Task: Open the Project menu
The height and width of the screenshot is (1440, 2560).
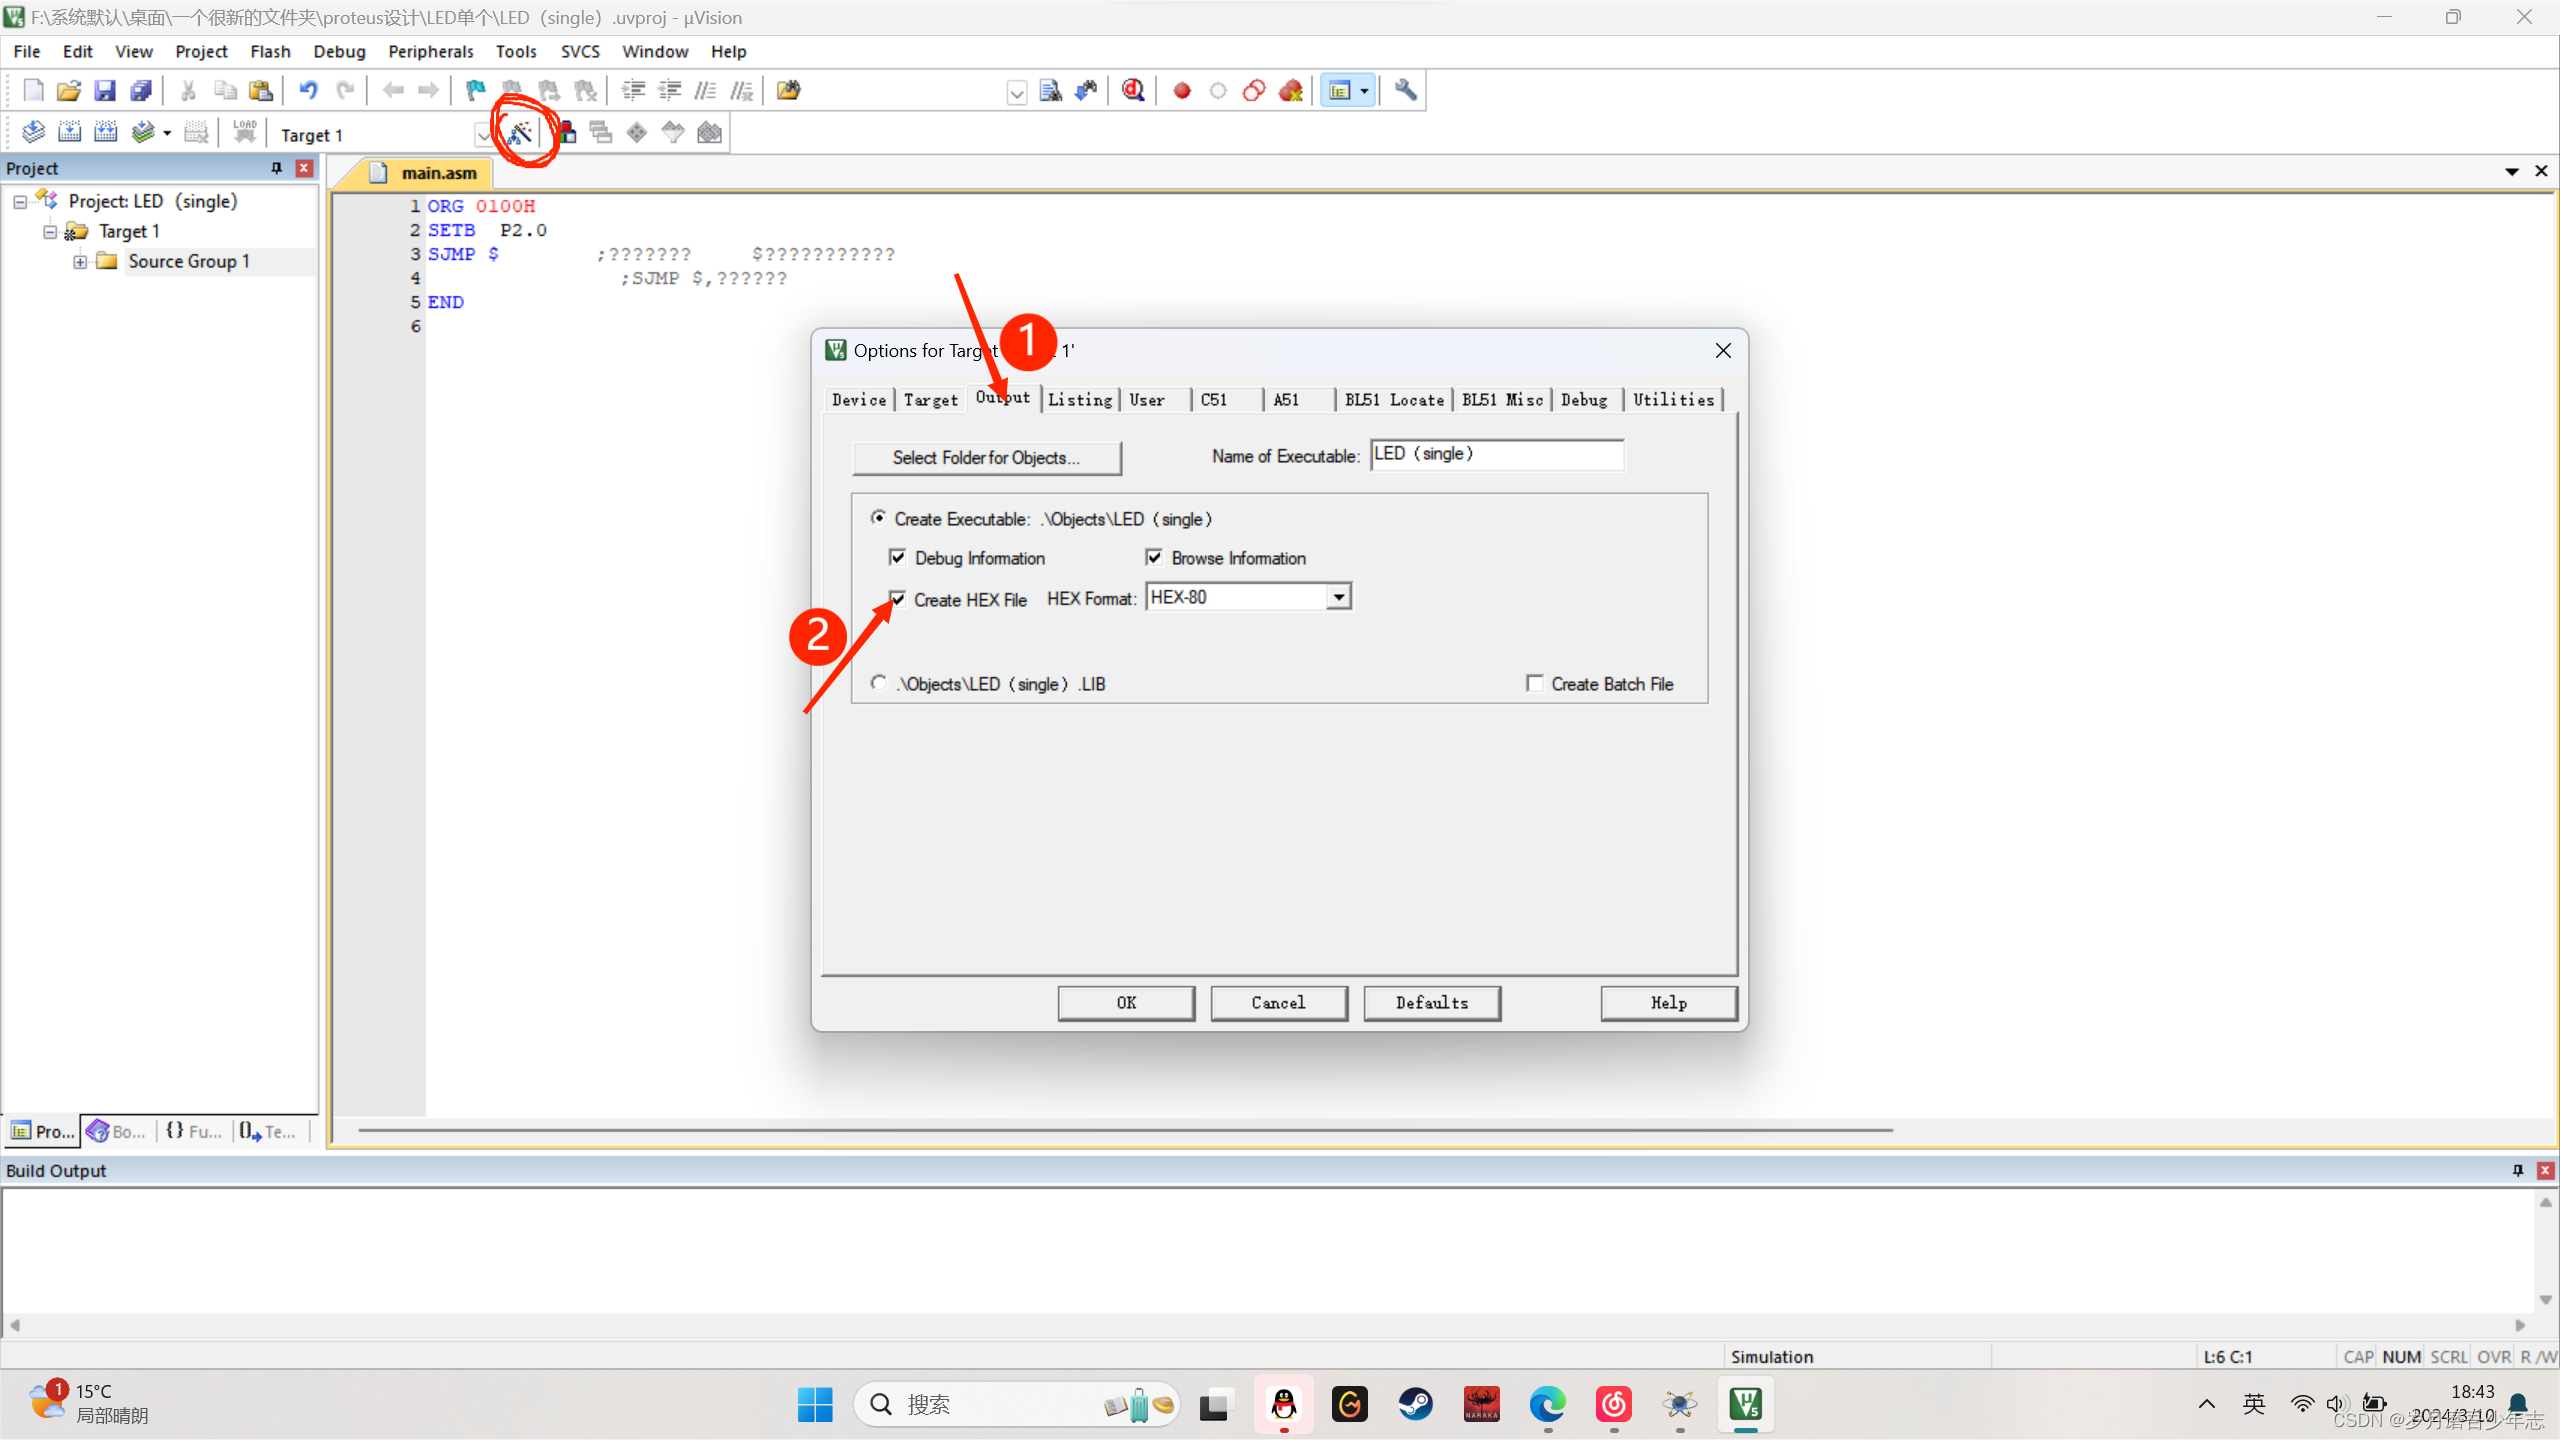Action: click(201, 51)
